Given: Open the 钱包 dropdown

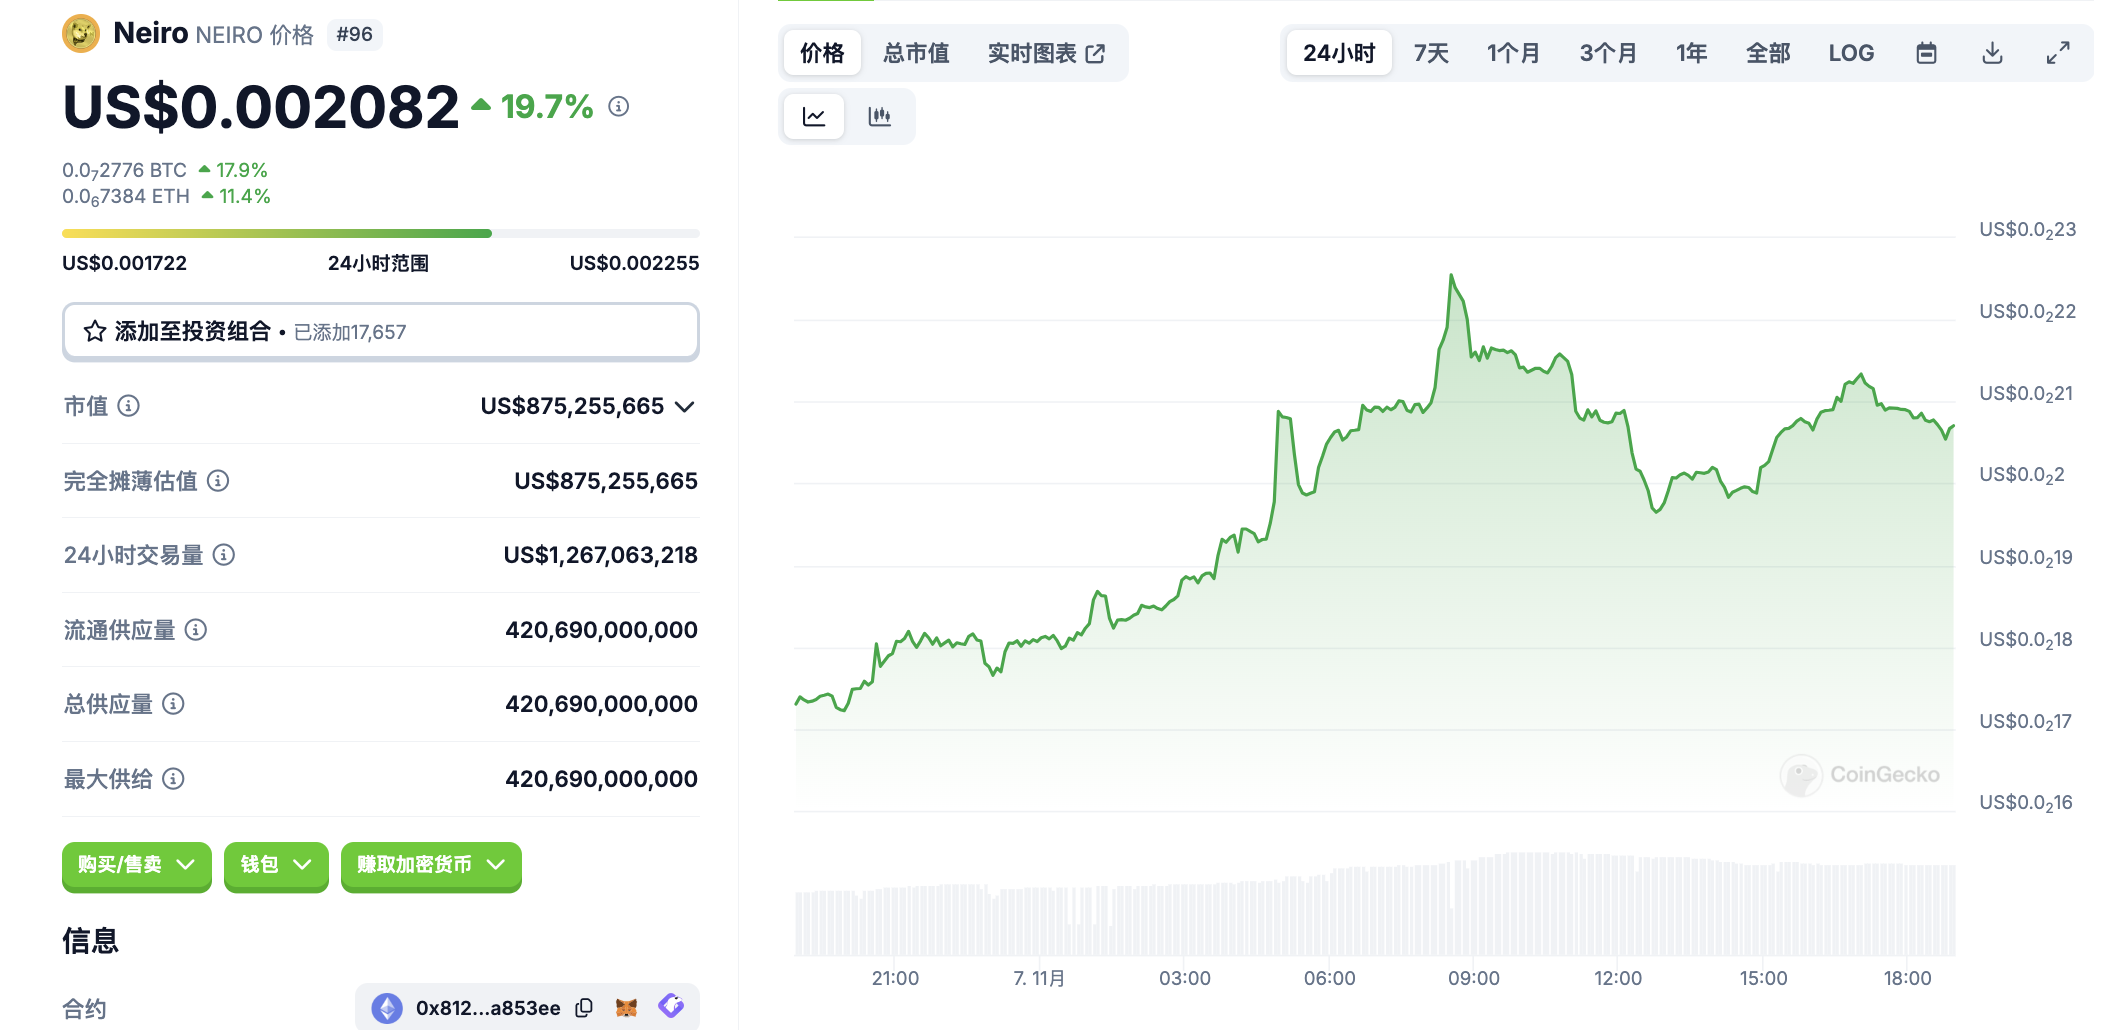Looking at the screenshot, I should [x=276, y=865].
